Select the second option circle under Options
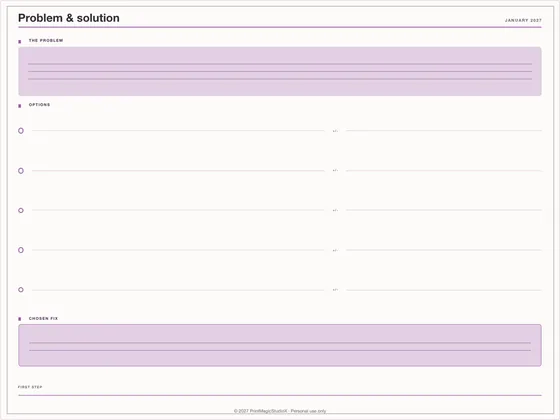 [x=21, y=171]
